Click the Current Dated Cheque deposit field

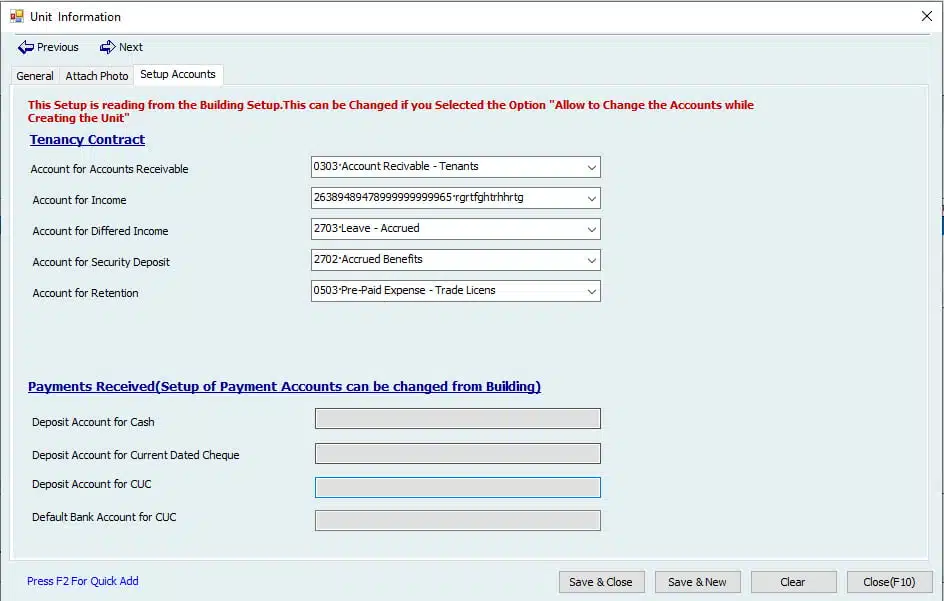(458, 453)
